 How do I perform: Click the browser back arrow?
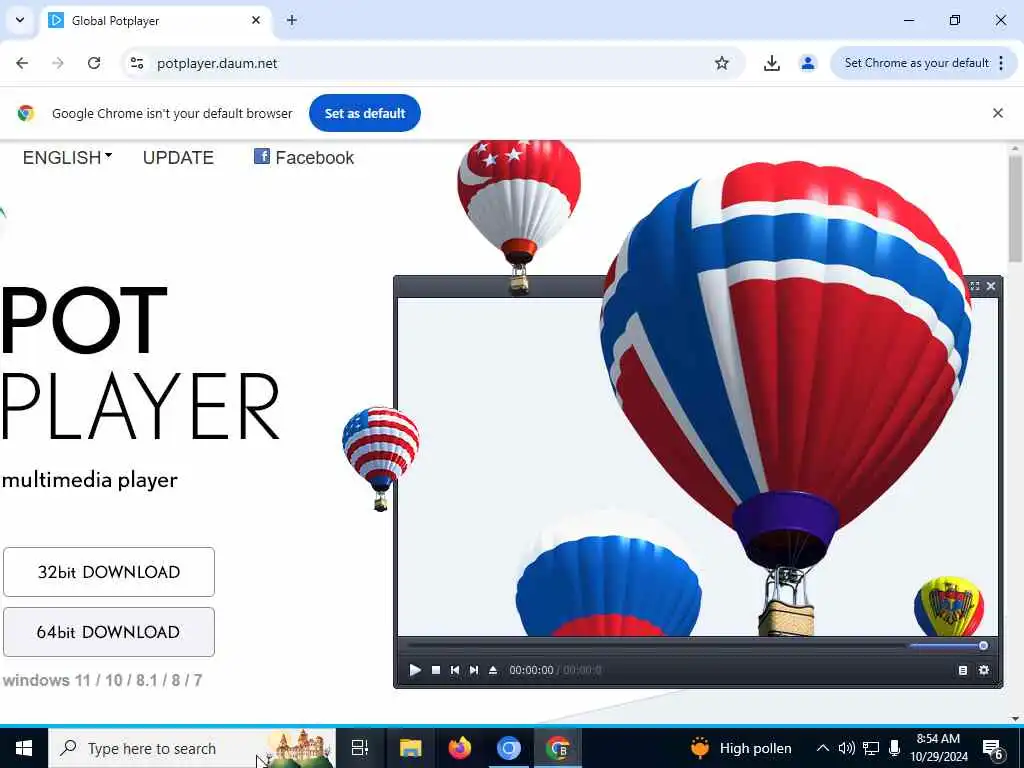click(x=22, y=63)
